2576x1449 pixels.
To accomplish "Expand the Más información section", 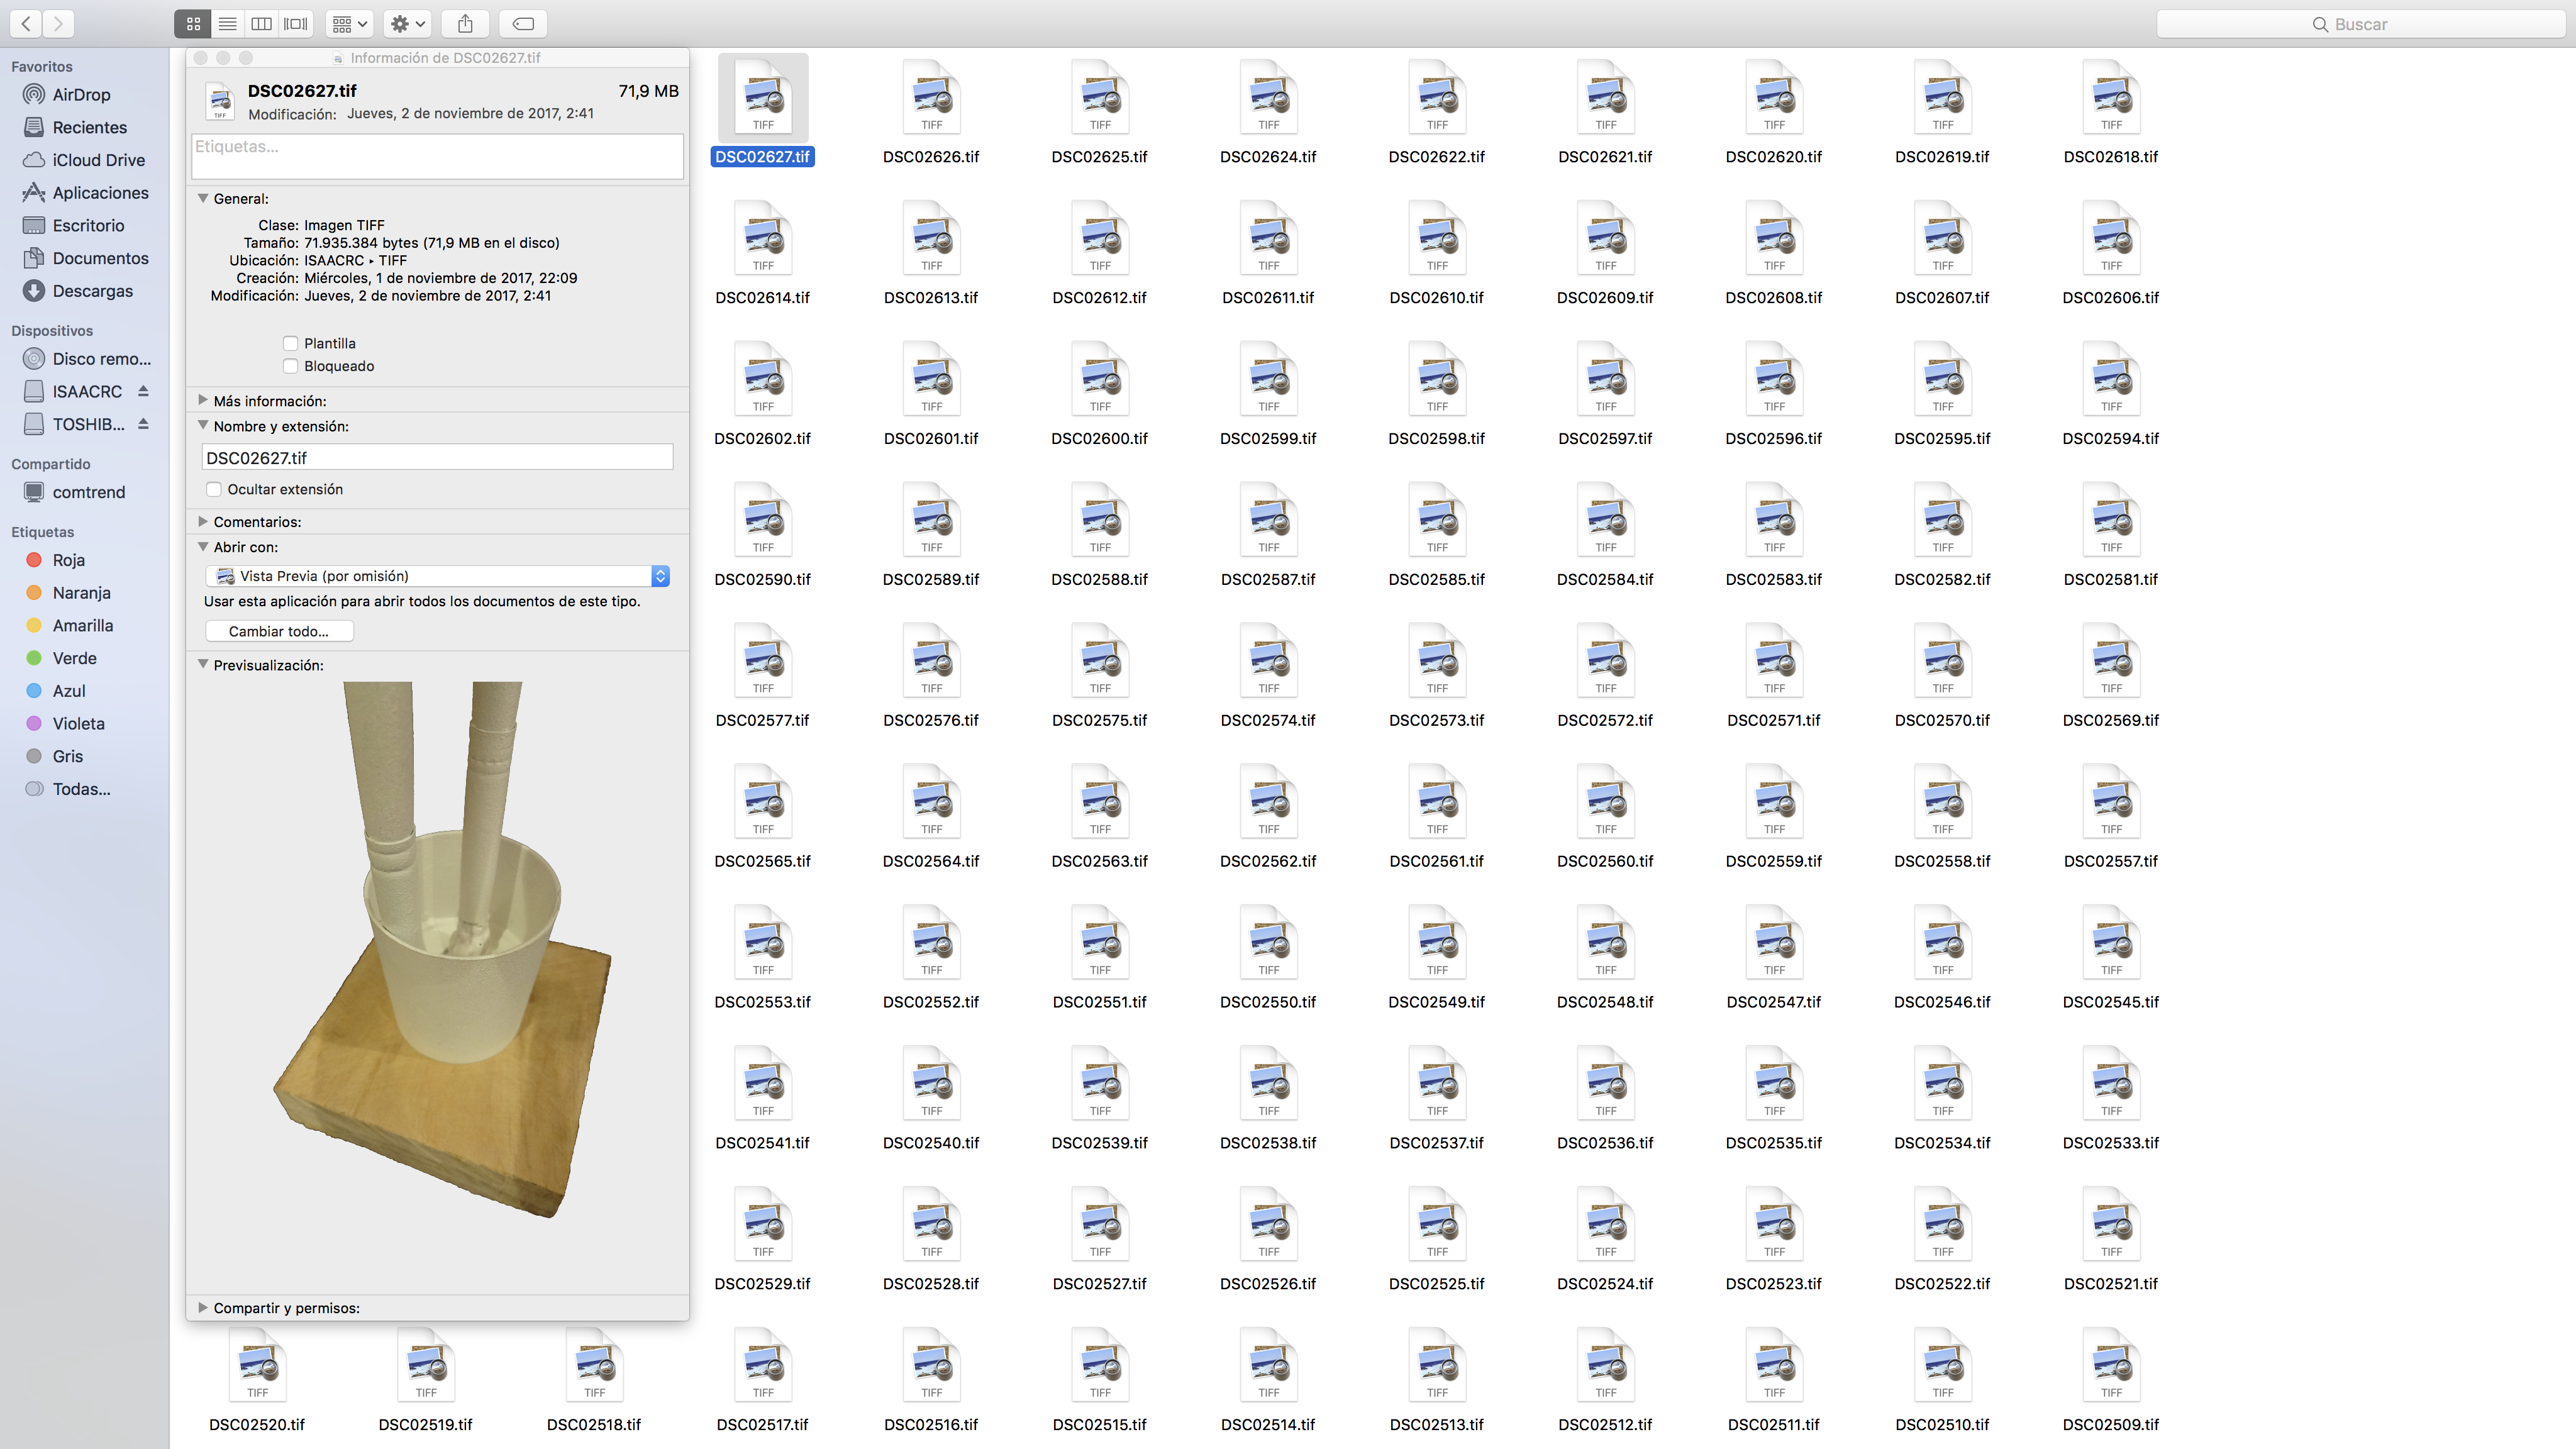I will click(203, 400).
